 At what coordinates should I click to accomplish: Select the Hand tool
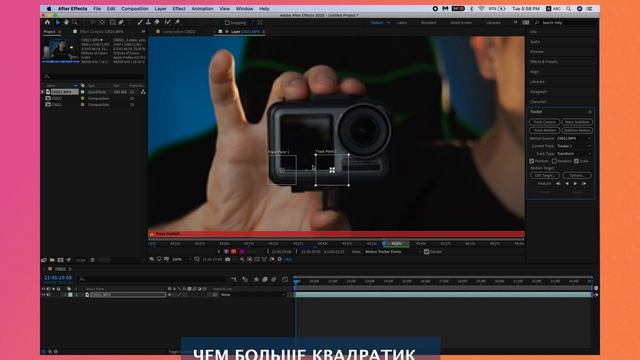point(66,22)
